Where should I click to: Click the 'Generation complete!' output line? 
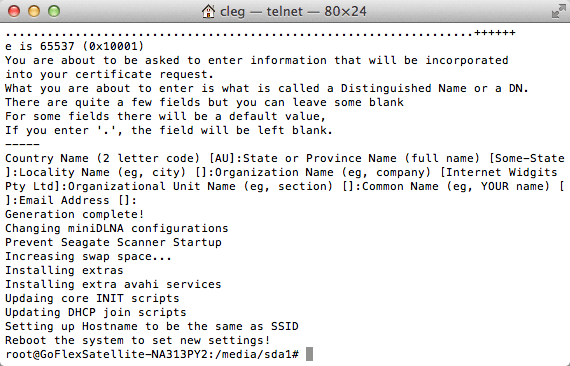coord(75,214)
